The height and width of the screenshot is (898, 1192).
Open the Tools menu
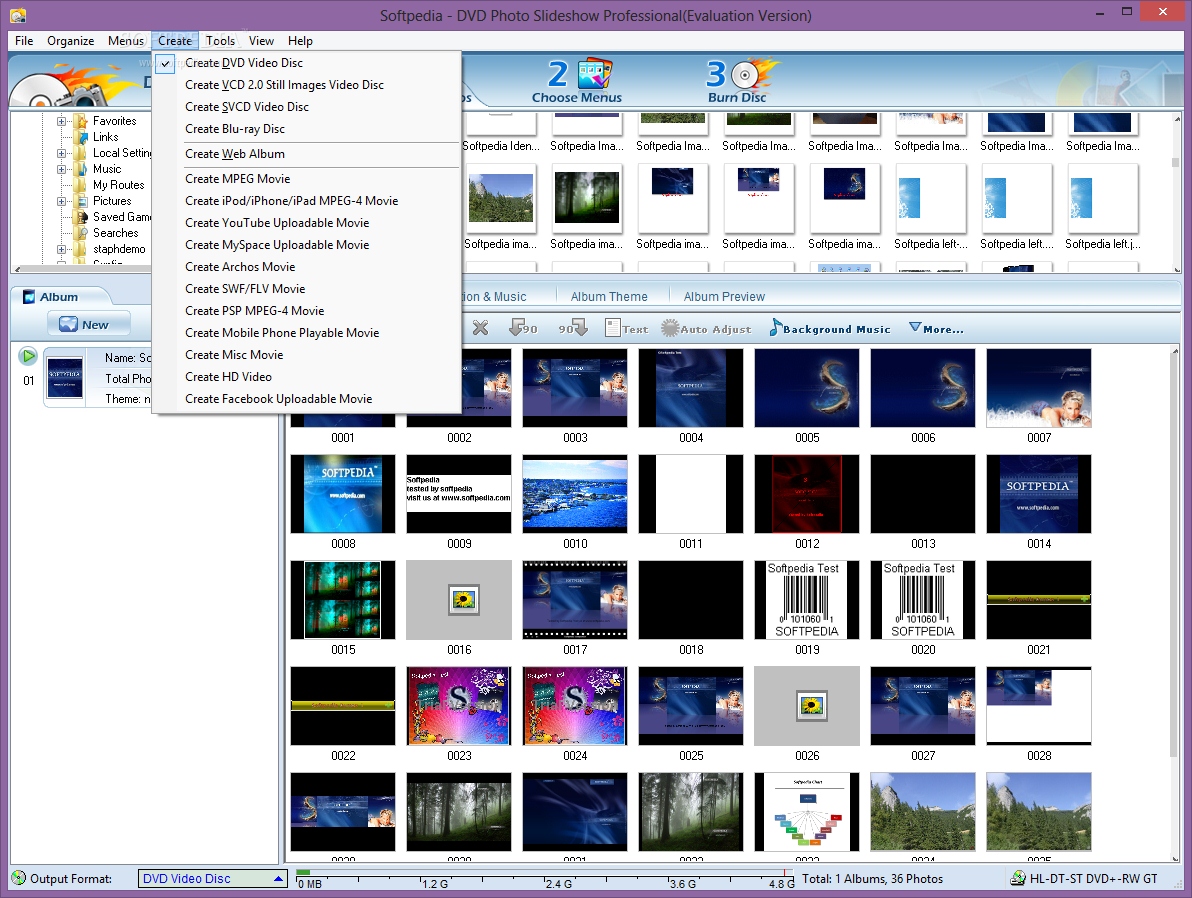coord(220,41)
